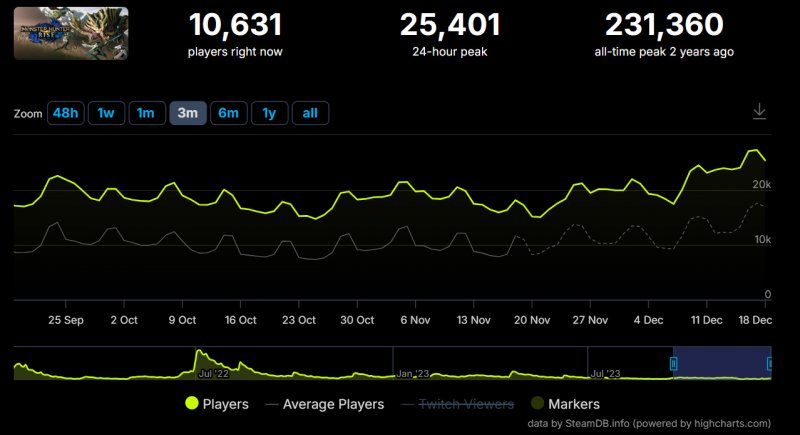Click the dark Markers legend circle icon

pyautogui.click(x=536, y=404)
